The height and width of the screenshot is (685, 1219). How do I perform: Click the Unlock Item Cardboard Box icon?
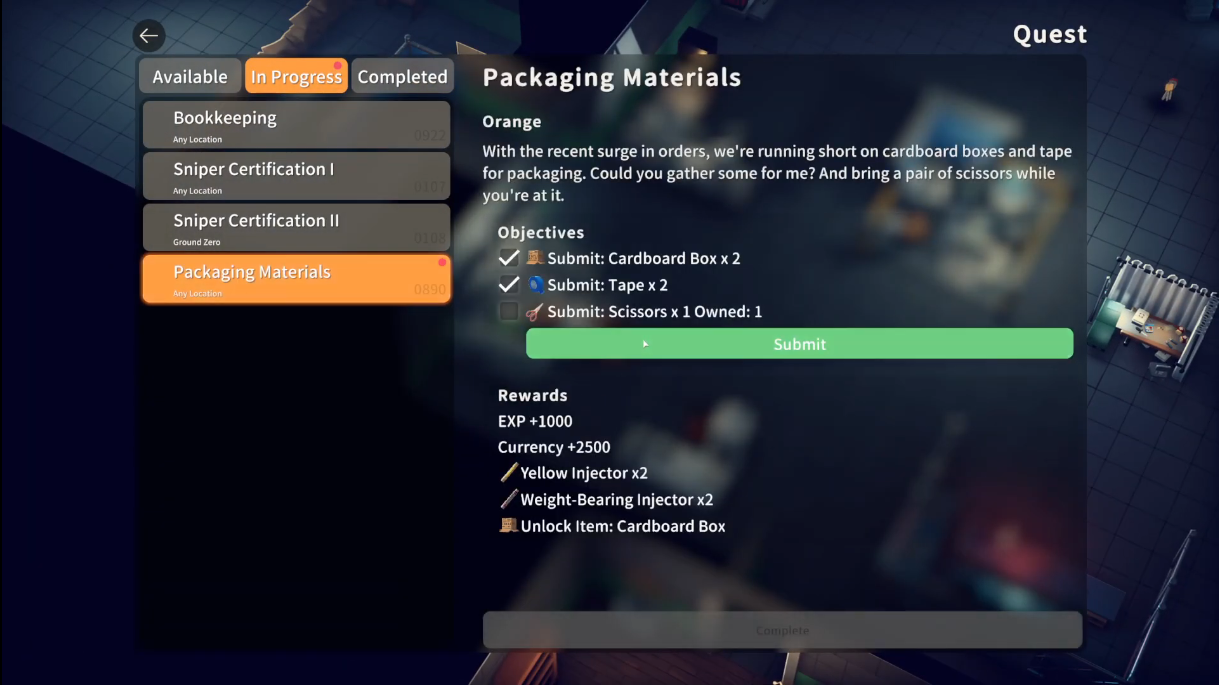[509, 525]
